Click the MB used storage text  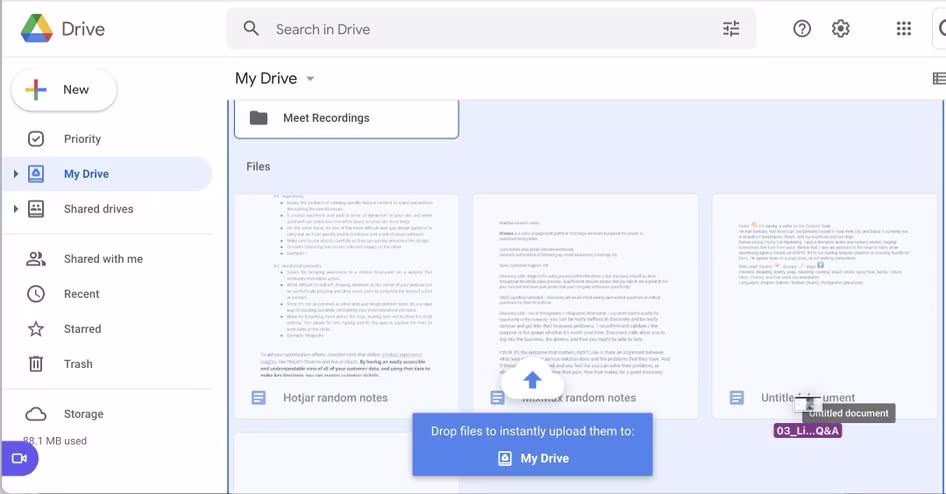(x=55, y=441)
